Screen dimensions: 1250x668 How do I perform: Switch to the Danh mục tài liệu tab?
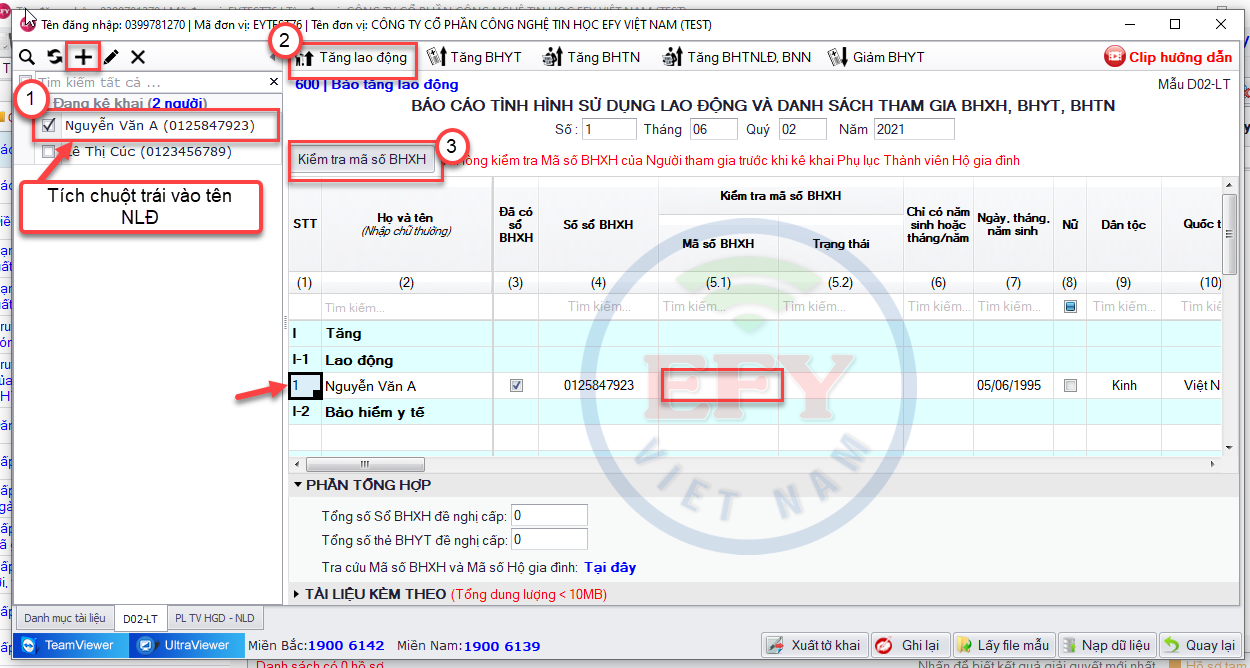[65, 619]
